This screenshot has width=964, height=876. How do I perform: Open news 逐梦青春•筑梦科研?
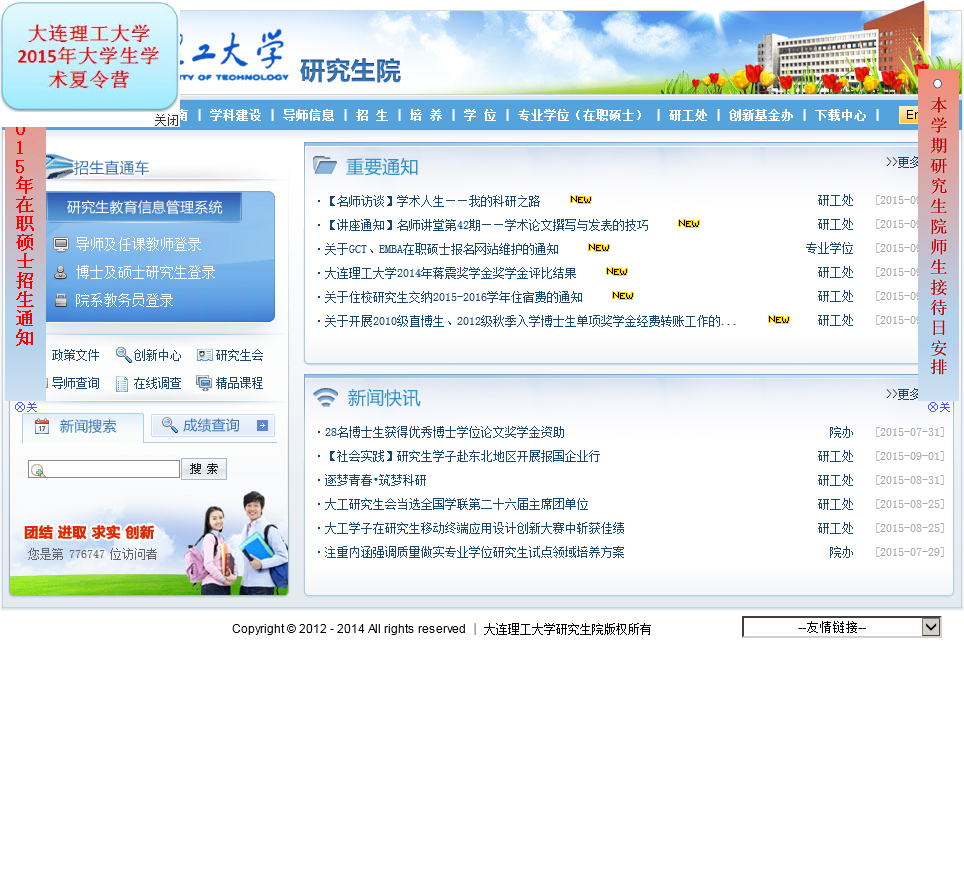[x=375, y=480]
